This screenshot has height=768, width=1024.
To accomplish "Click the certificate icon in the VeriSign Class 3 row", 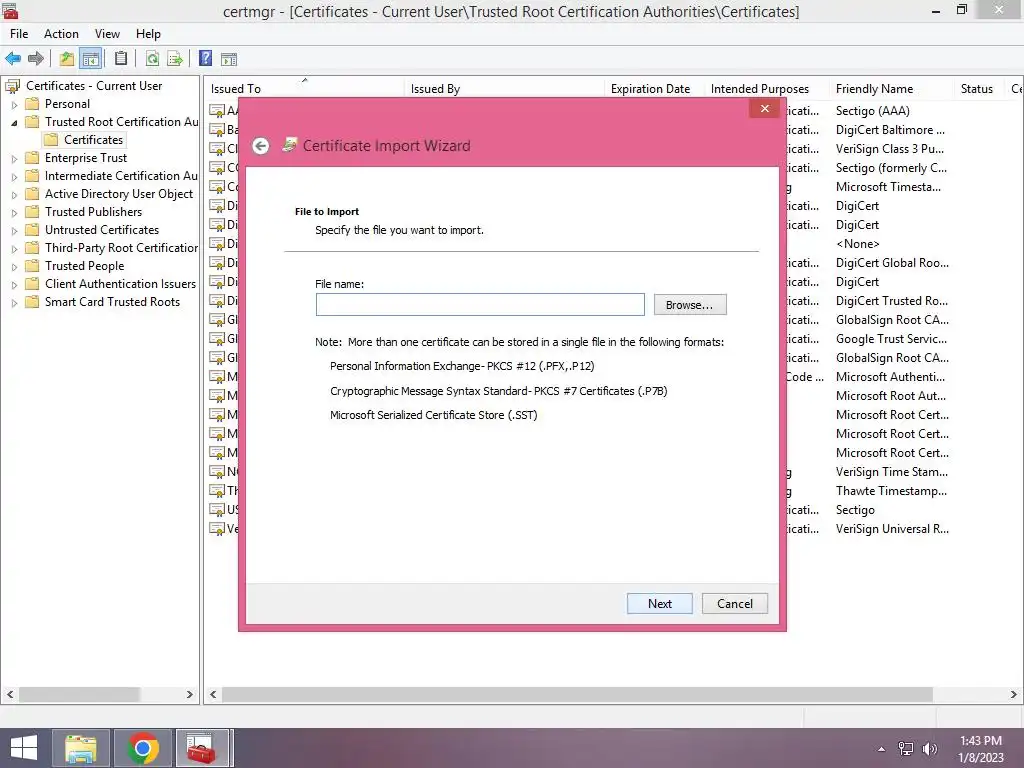I will coord(217,149).
